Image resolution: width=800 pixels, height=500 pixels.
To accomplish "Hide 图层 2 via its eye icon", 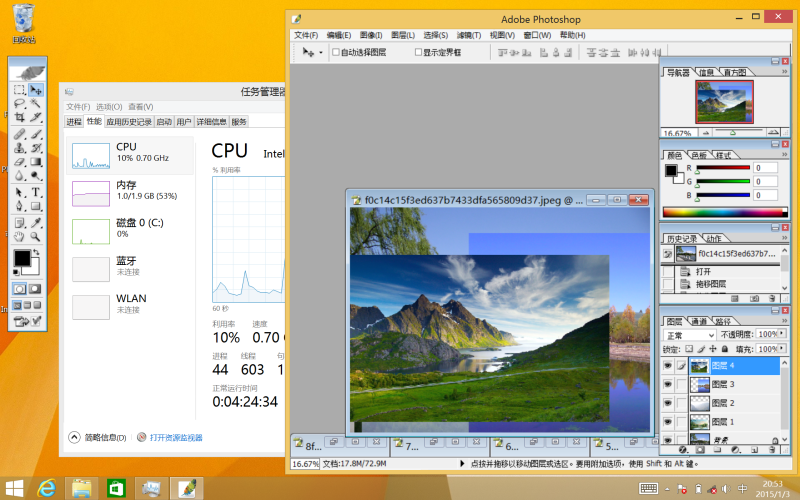I will (667, 403).
